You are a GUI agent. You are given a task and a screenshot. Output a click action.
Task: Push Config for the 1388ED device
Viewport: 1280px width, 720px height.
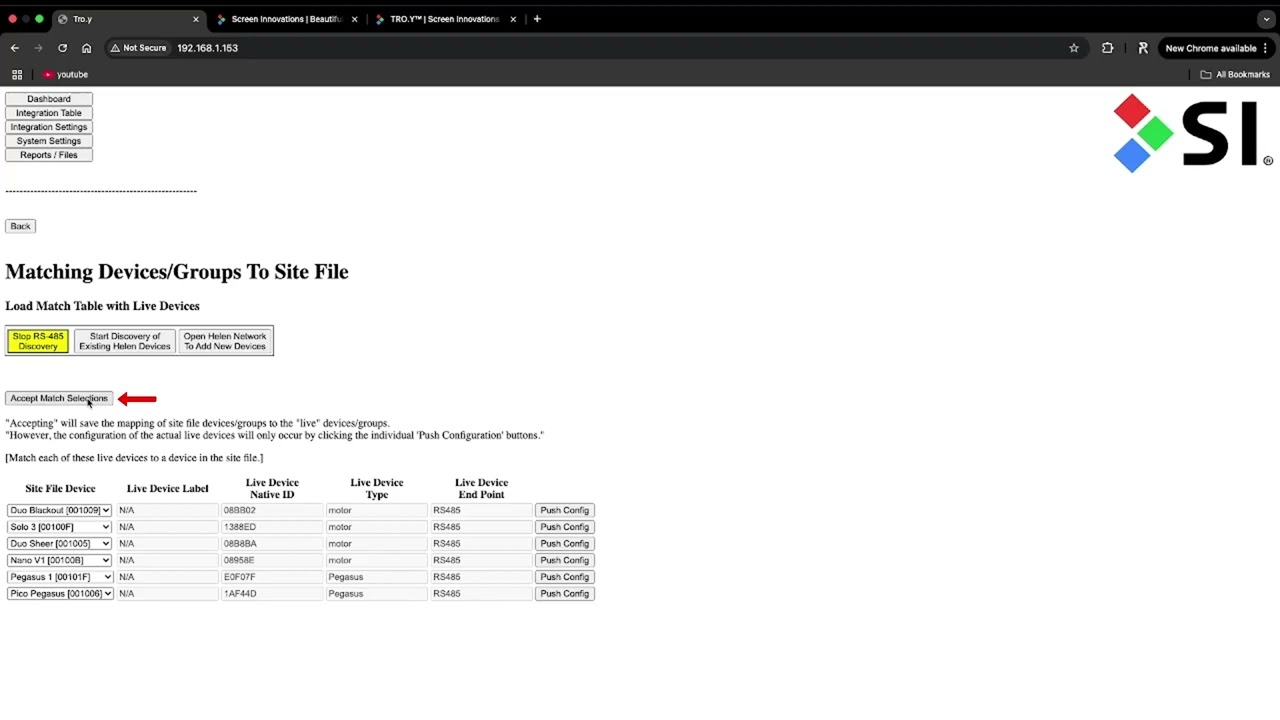(x=565, y=527)
